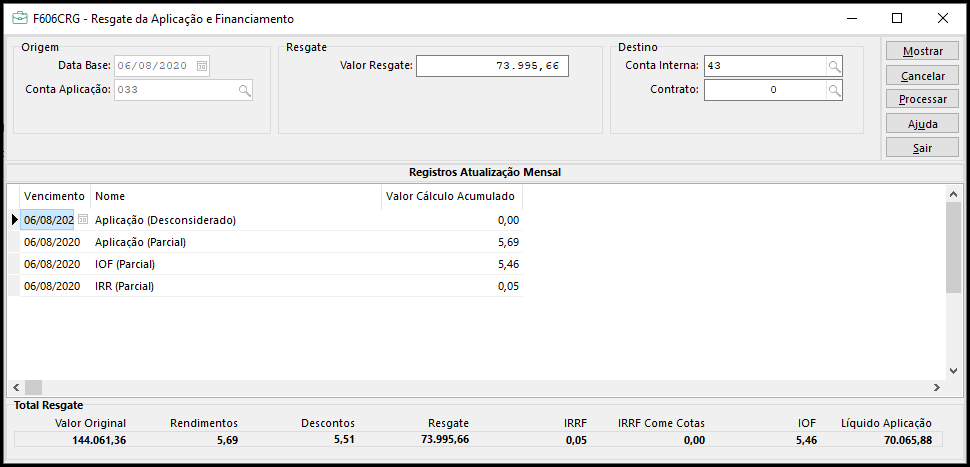Click the Mostrar button
Viewport: 970px width, 467px height.
(x=922, y=51)
